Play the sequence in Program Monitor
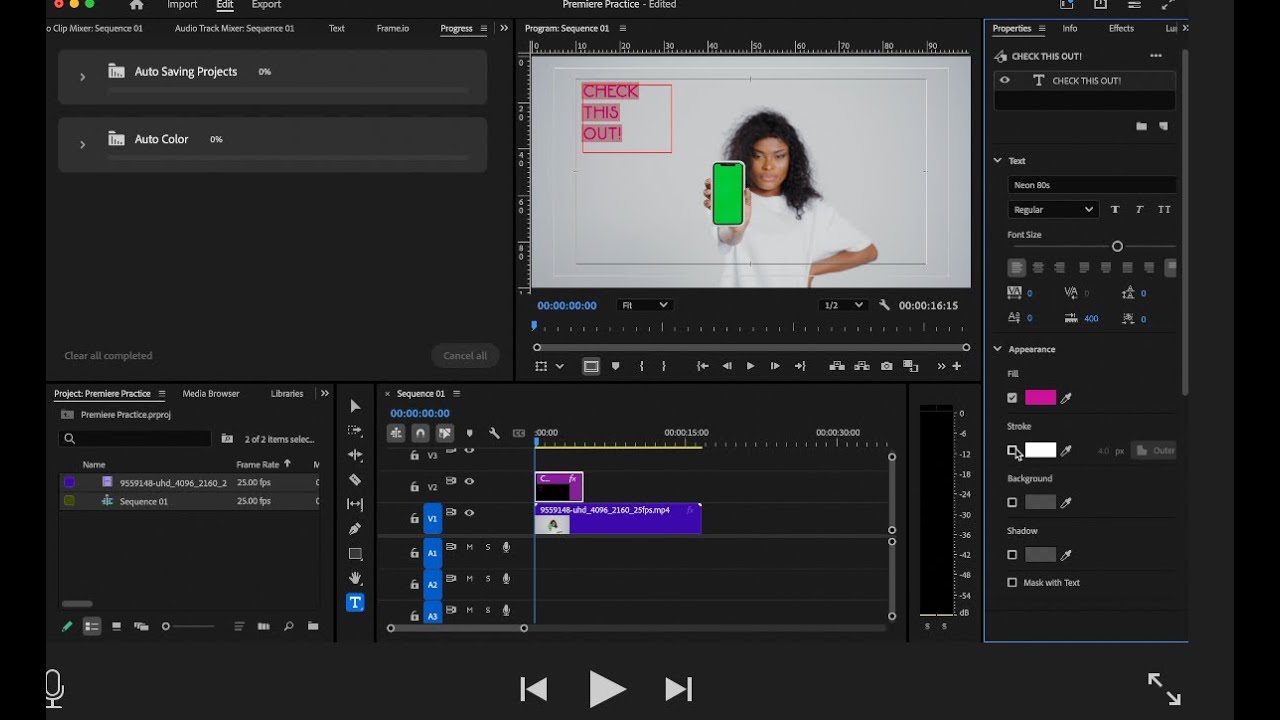Image resolution: width=1280 pixels, height=720 pixels. pyautogui.click(x=750, y=366)
